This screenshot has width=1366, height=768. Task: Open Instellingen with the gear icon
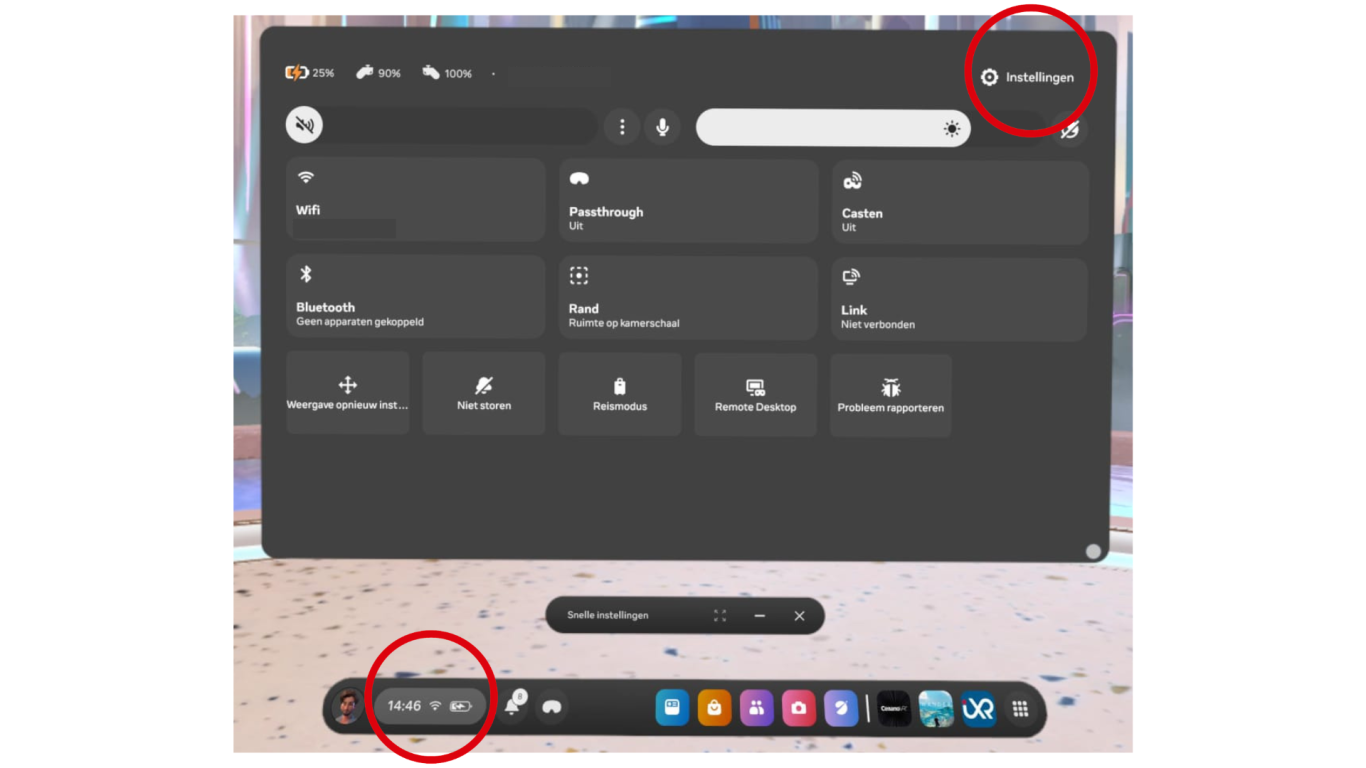(x=1027, y=77)
